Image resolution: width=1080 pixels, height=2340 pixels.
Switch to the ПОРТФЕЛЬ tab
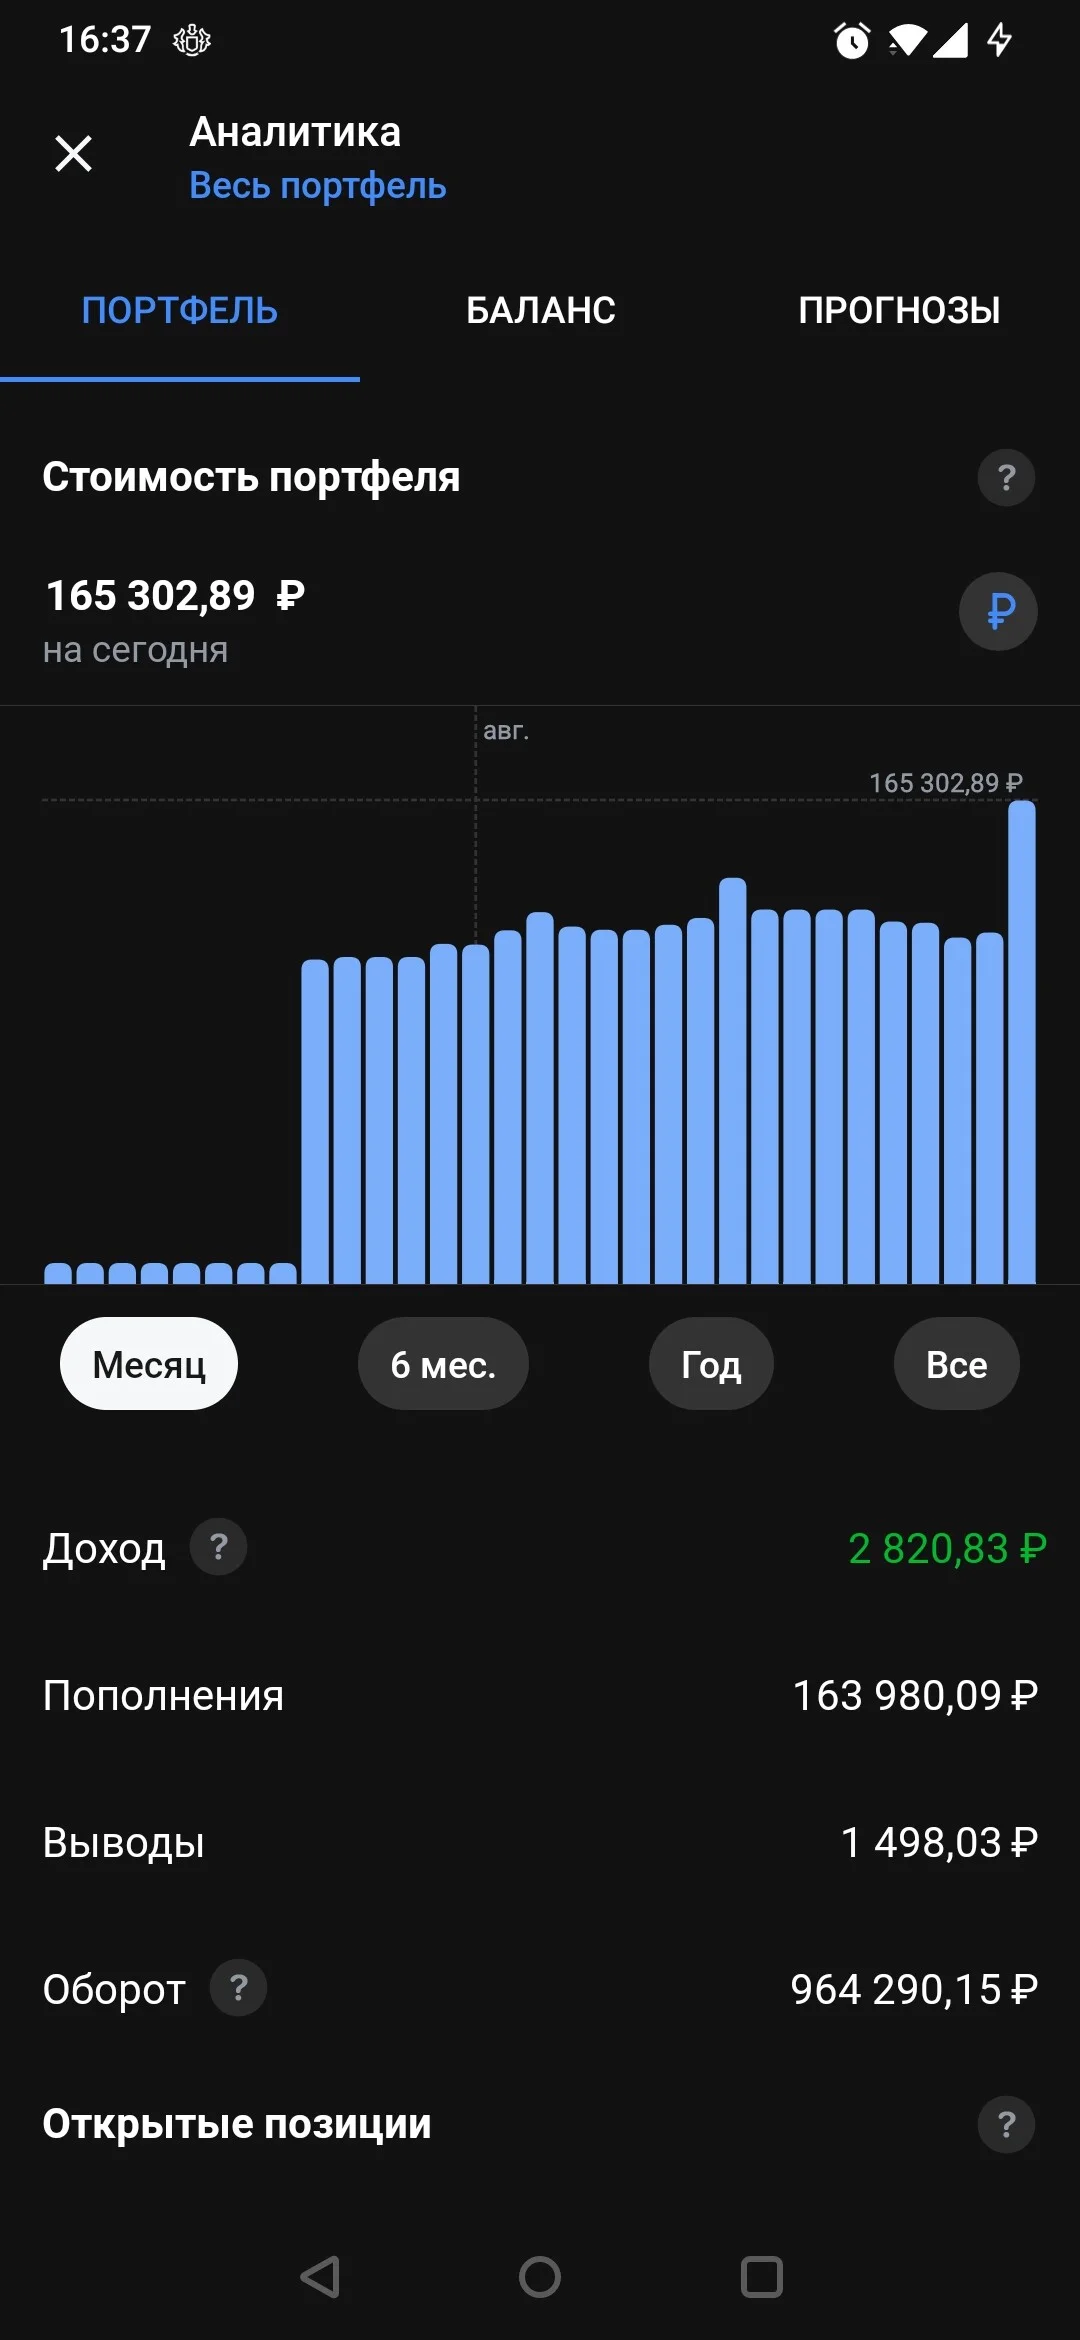[x=180, y=311]
